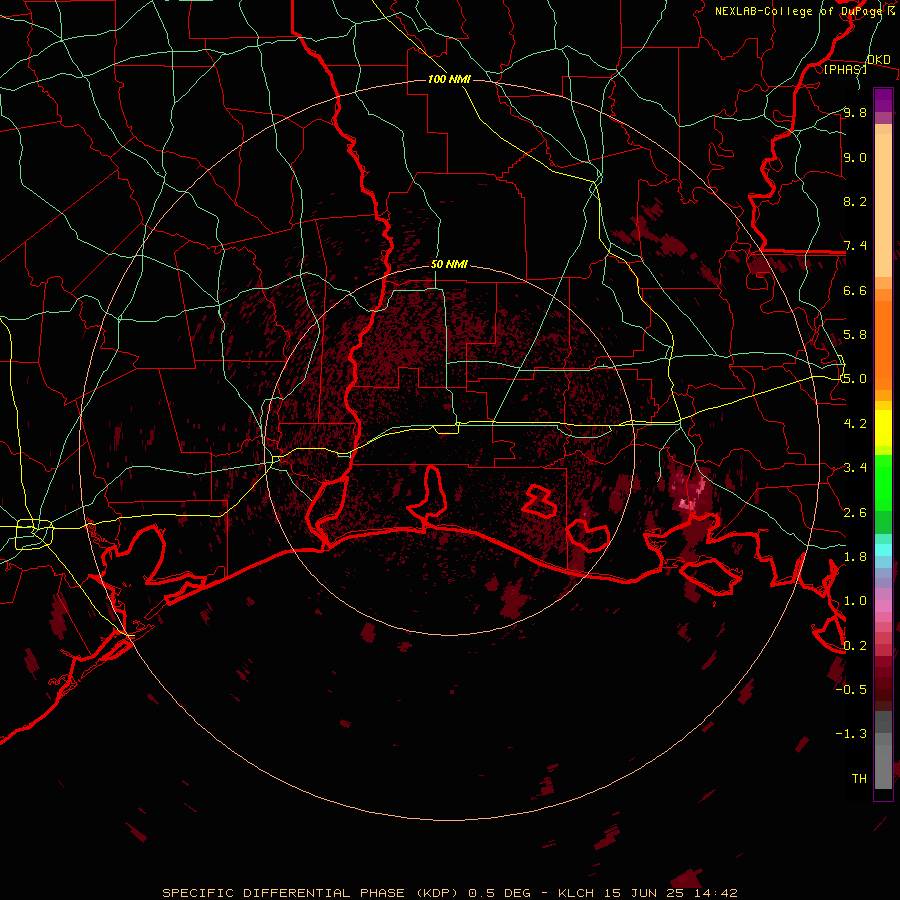Click the 1.0 value on the color scale
This screenshot has width=900, height=900.
855,601
